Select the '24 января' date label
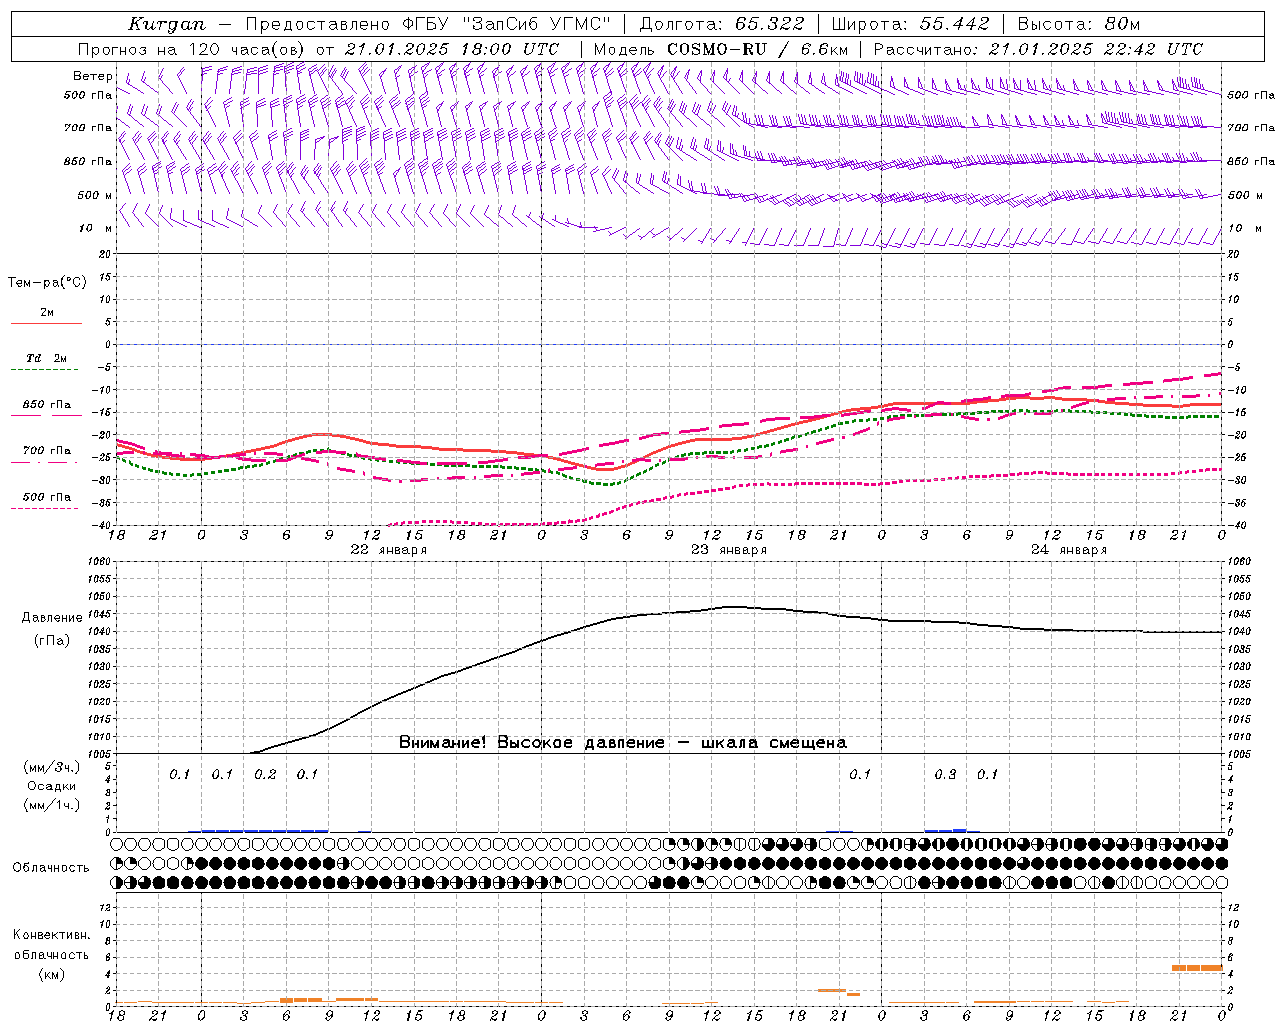This screenshot has height=1024, width=1280. 1069,550
